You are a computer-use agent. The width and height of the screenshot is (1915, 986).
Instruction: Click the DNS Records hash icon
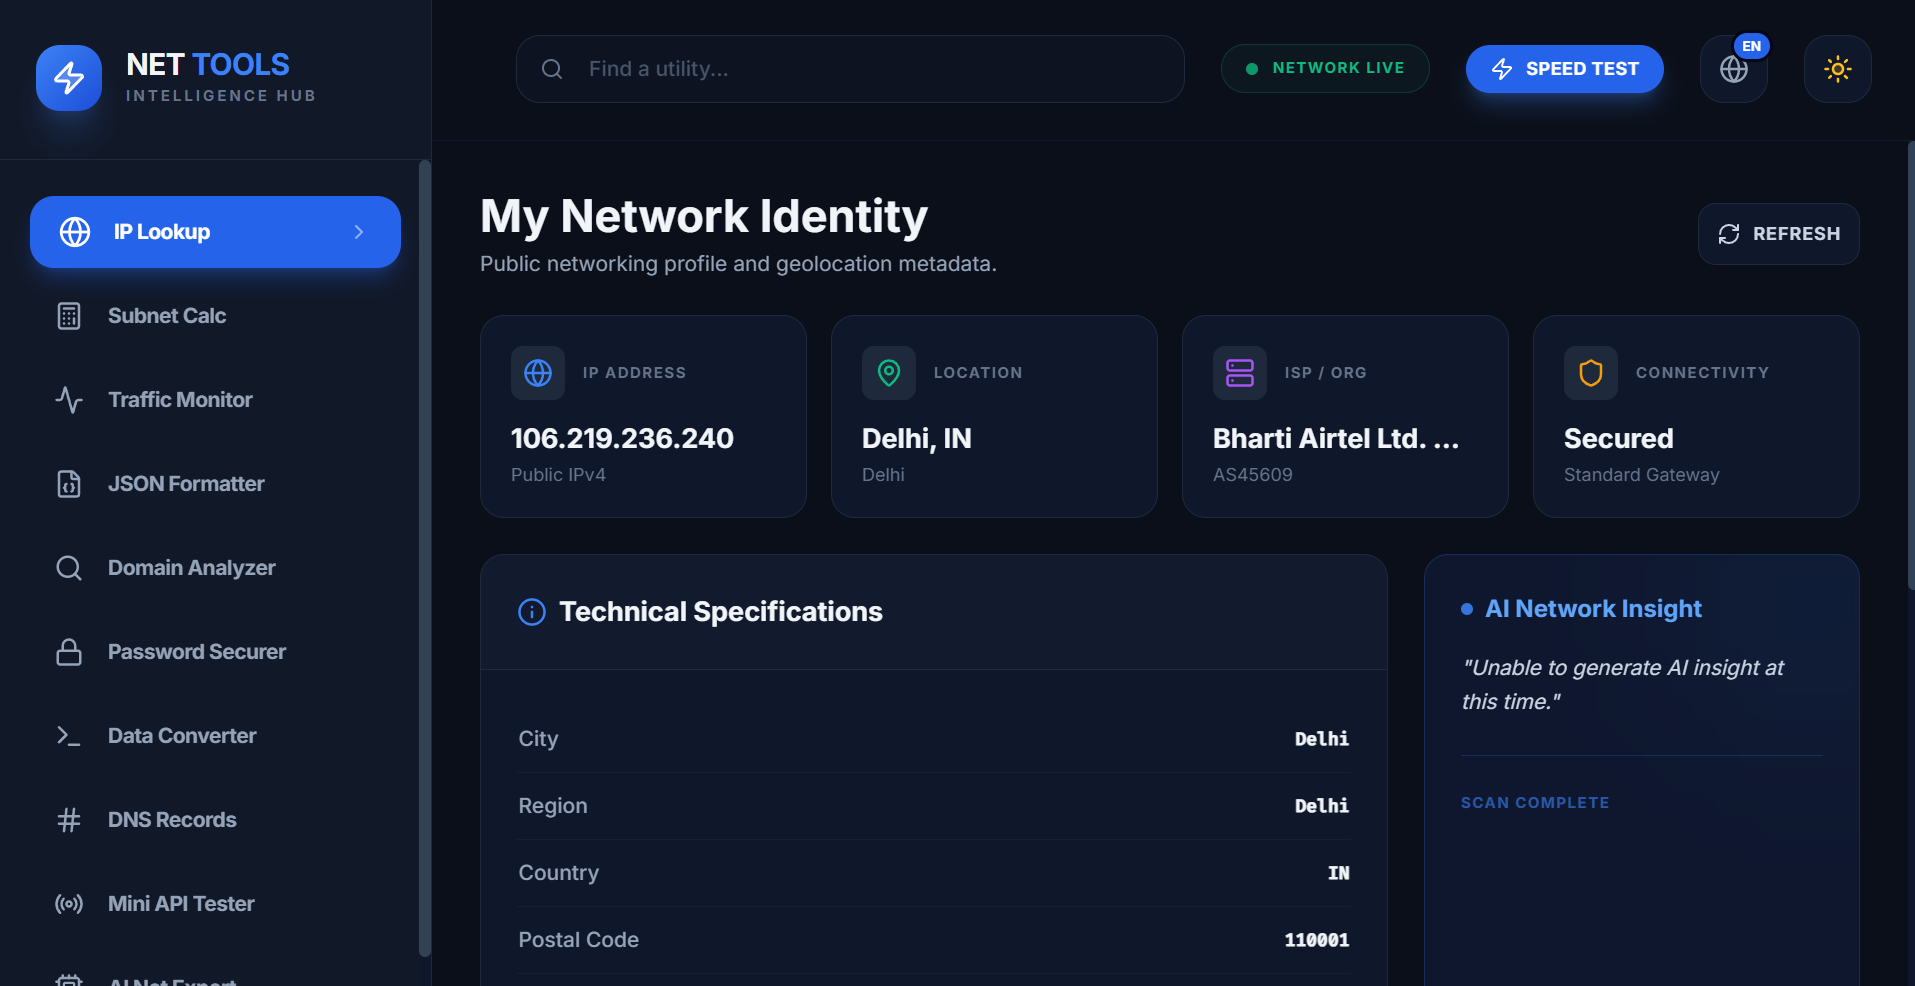click(69, 820)
